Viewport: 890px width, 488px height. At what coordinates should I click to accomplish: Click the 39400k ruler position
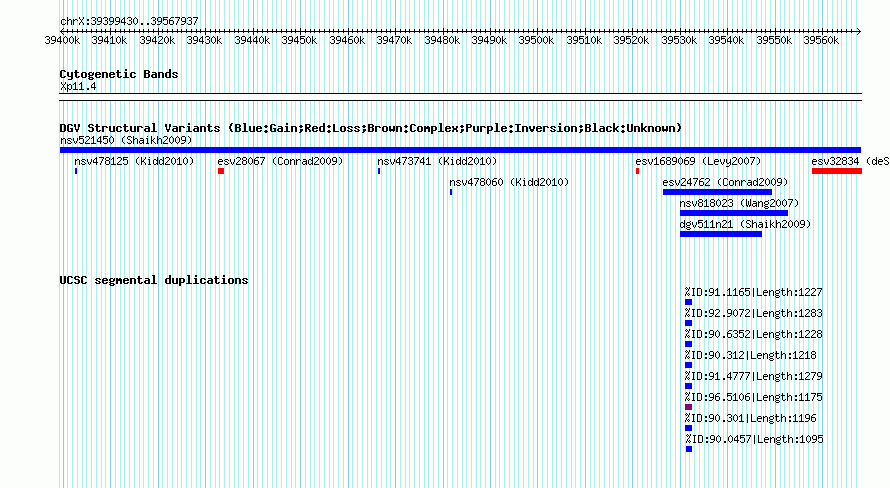62,40
